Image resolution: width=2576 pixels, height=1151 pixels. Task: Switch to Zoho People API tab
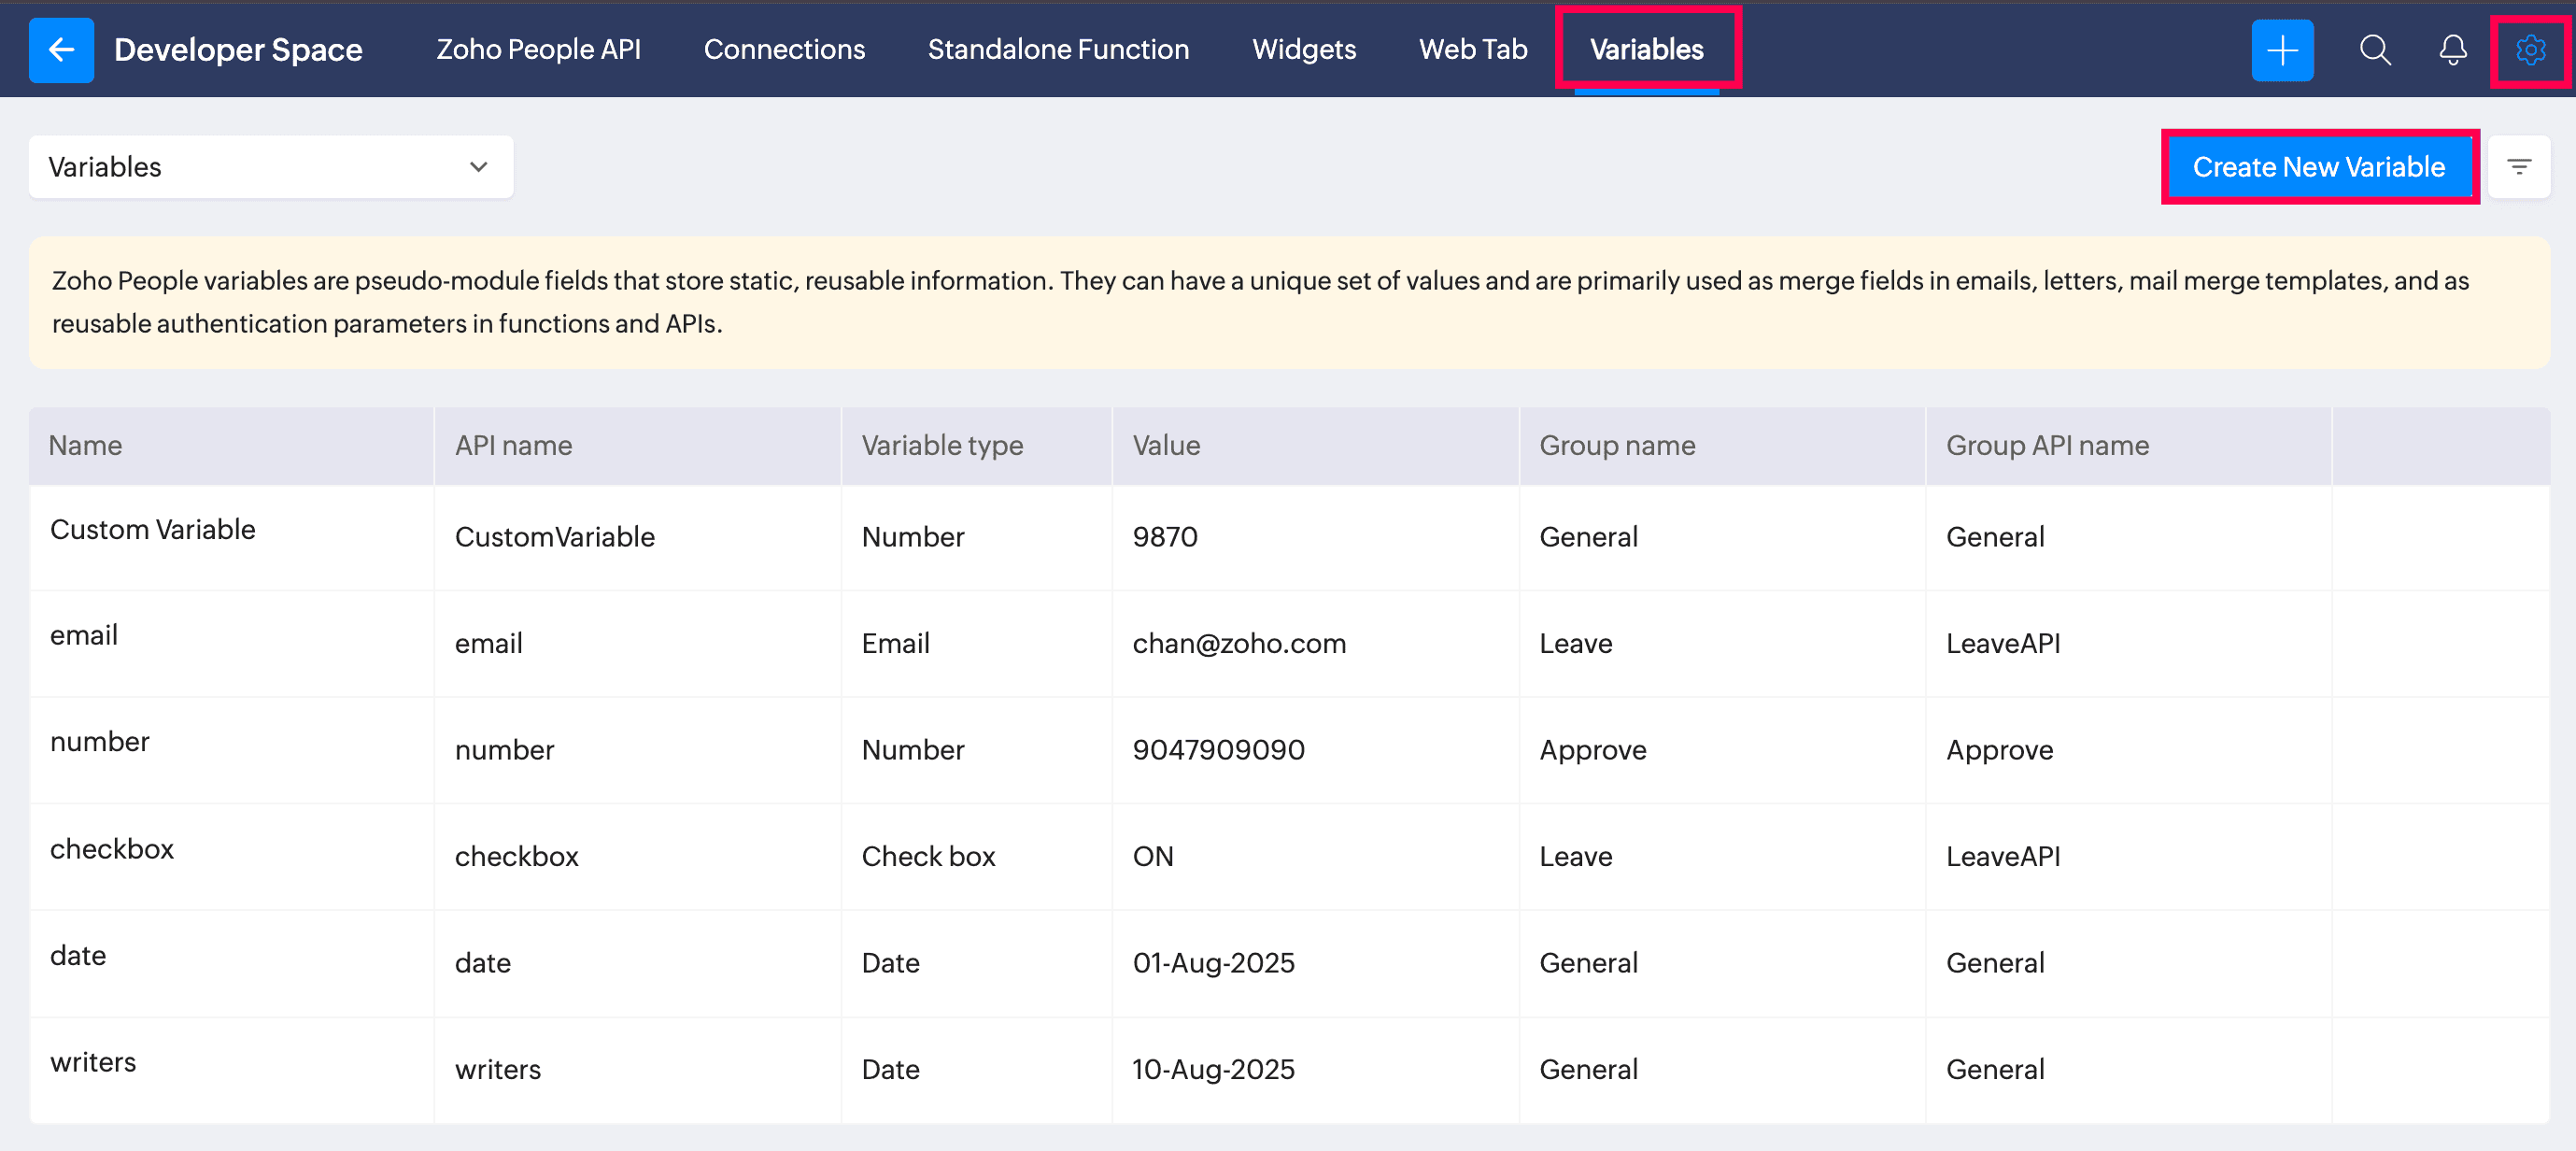click(x=538, y=50)
